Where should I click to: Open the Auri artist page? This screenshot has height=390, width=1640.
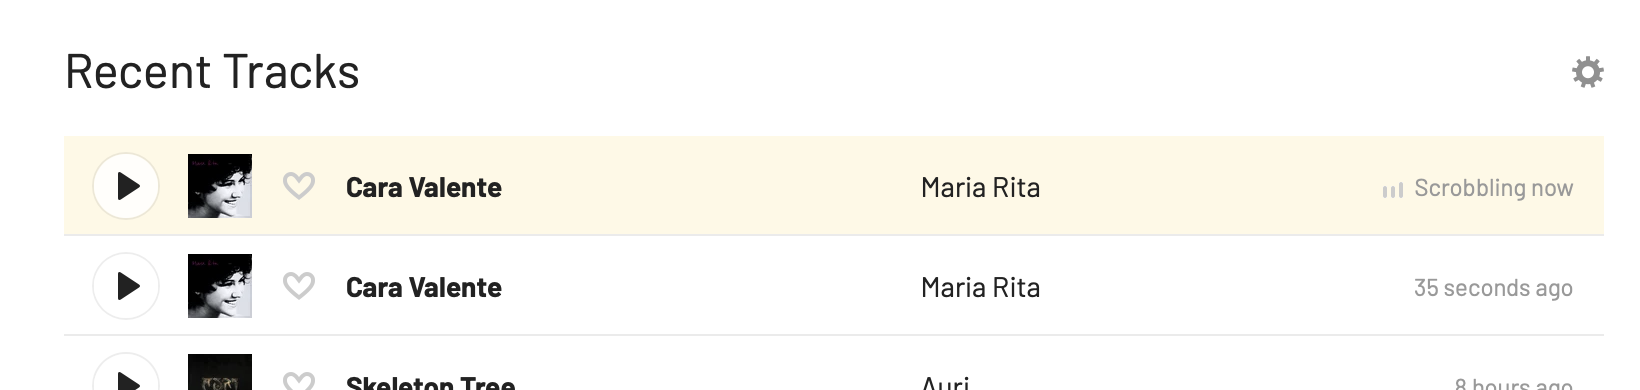coord(945,382)
